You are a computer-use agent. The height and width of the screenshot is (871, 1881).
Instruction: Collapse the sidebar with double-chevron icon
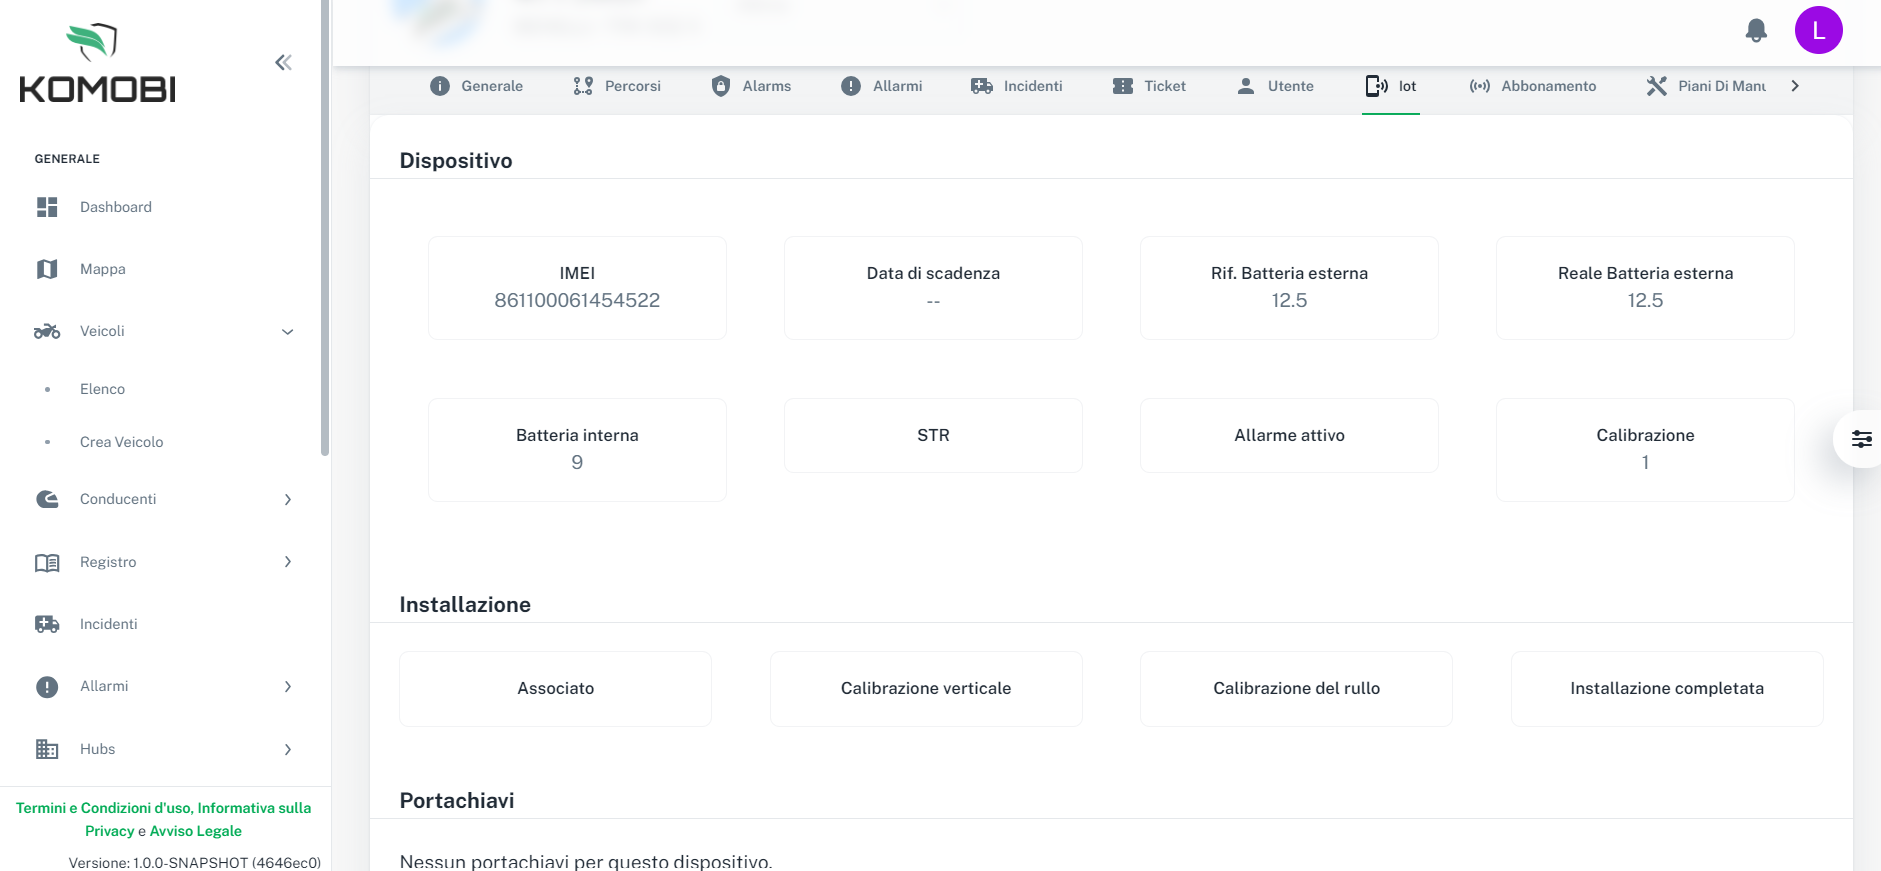pos(283,63)
